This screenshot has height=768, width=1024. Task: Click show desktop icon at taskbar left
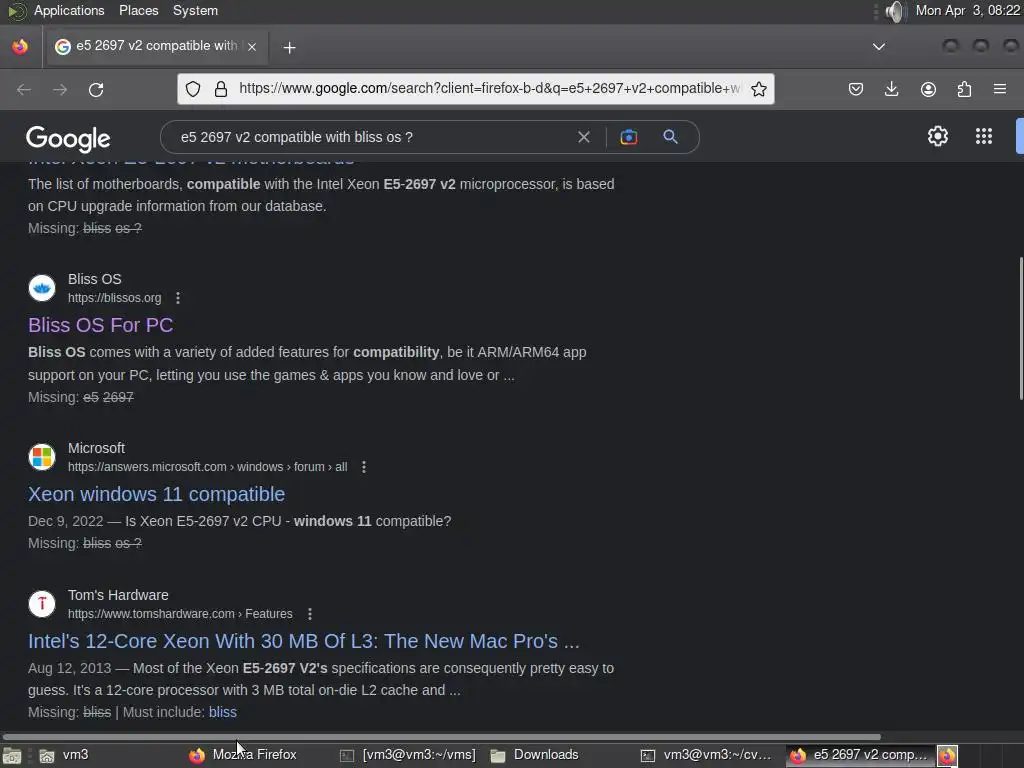[x=12, y=756]
